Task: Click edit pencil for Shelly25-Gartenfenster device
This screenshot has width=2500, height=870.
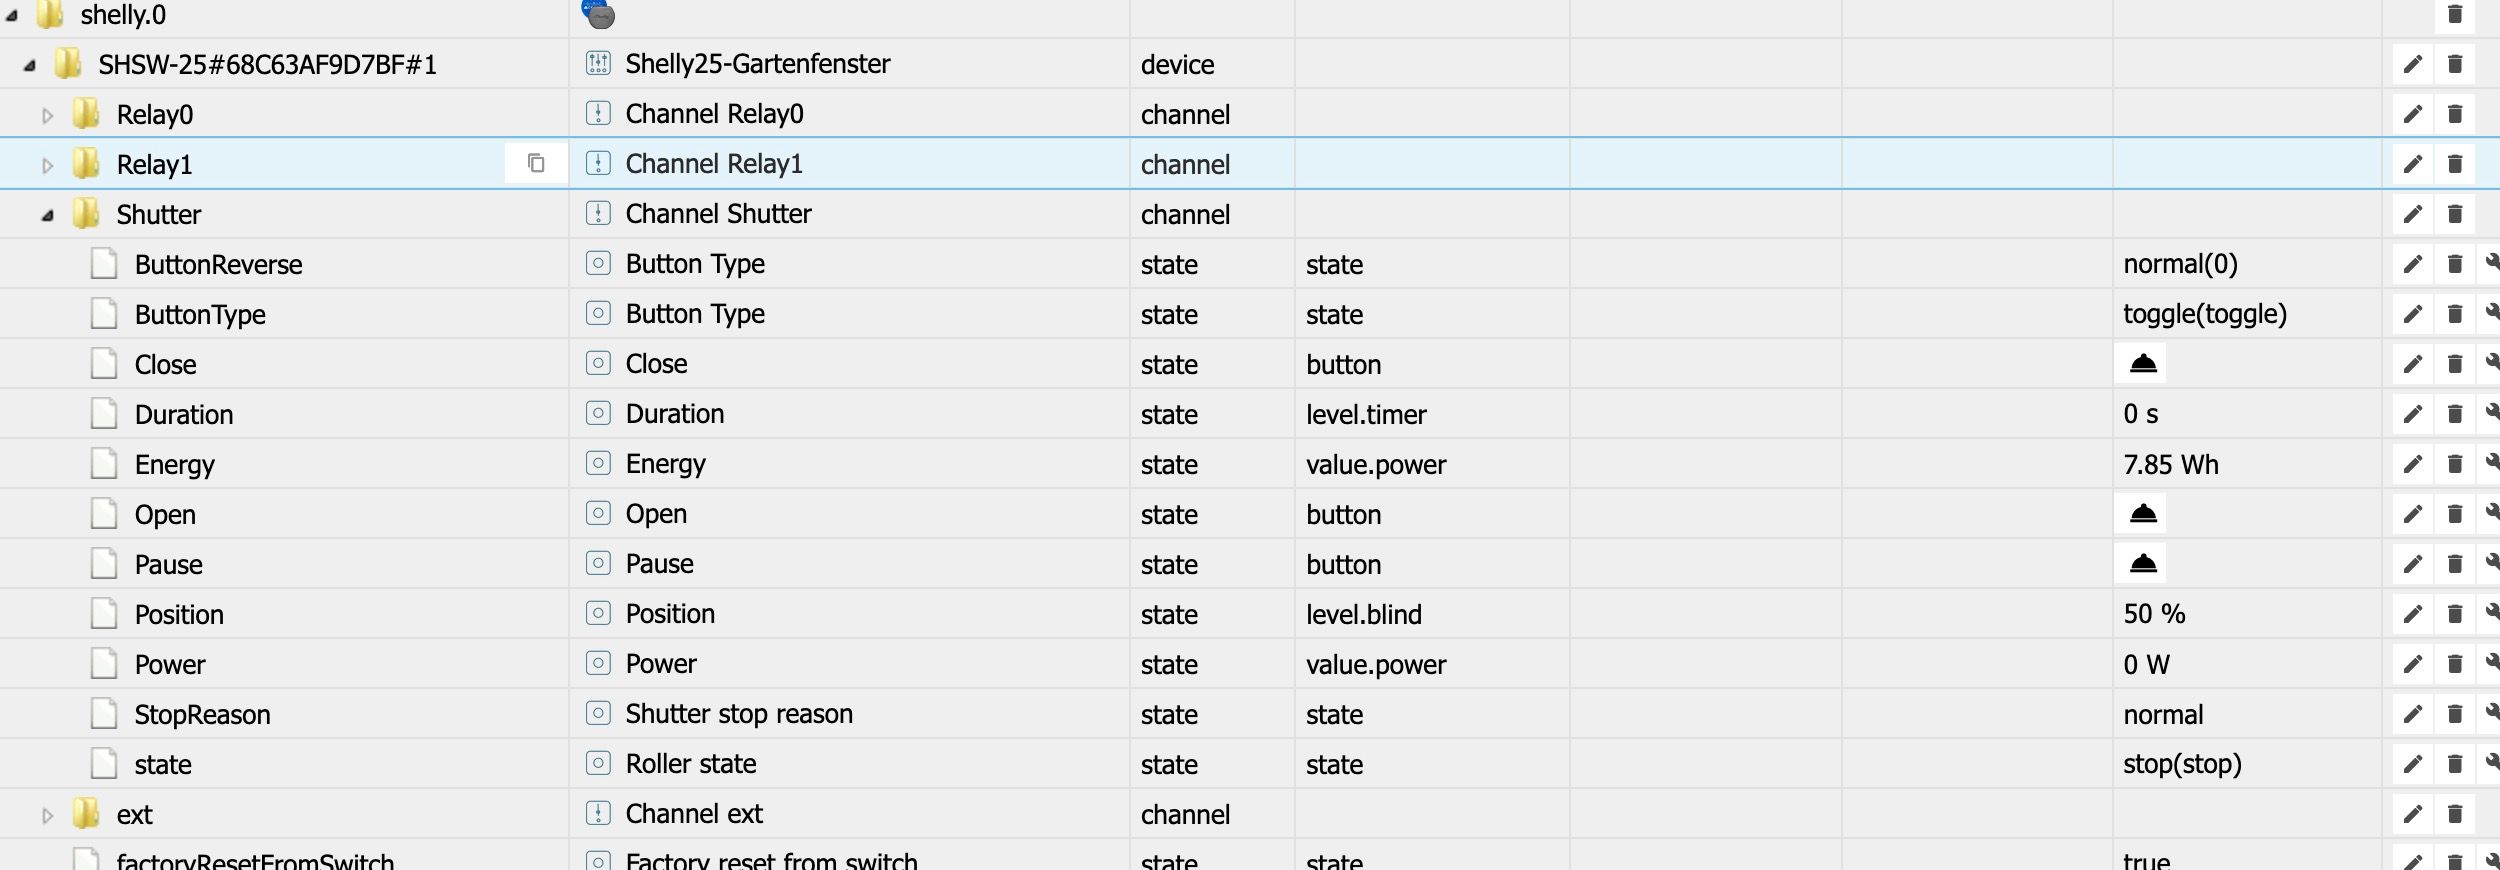Action: [x=2412, y=64]
